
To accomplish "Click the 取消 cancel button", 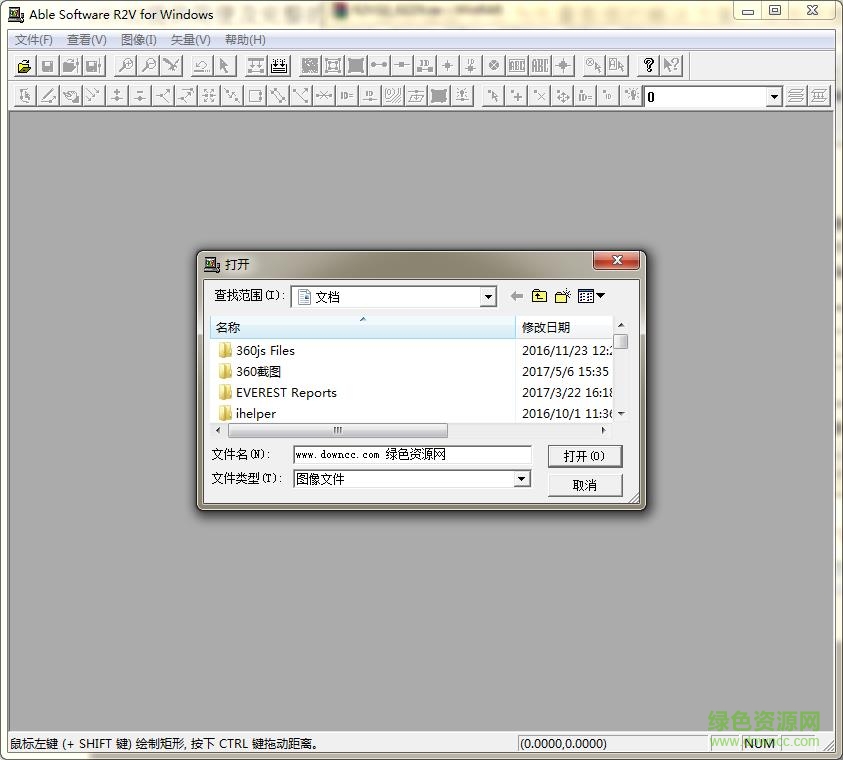I will 585,484.
